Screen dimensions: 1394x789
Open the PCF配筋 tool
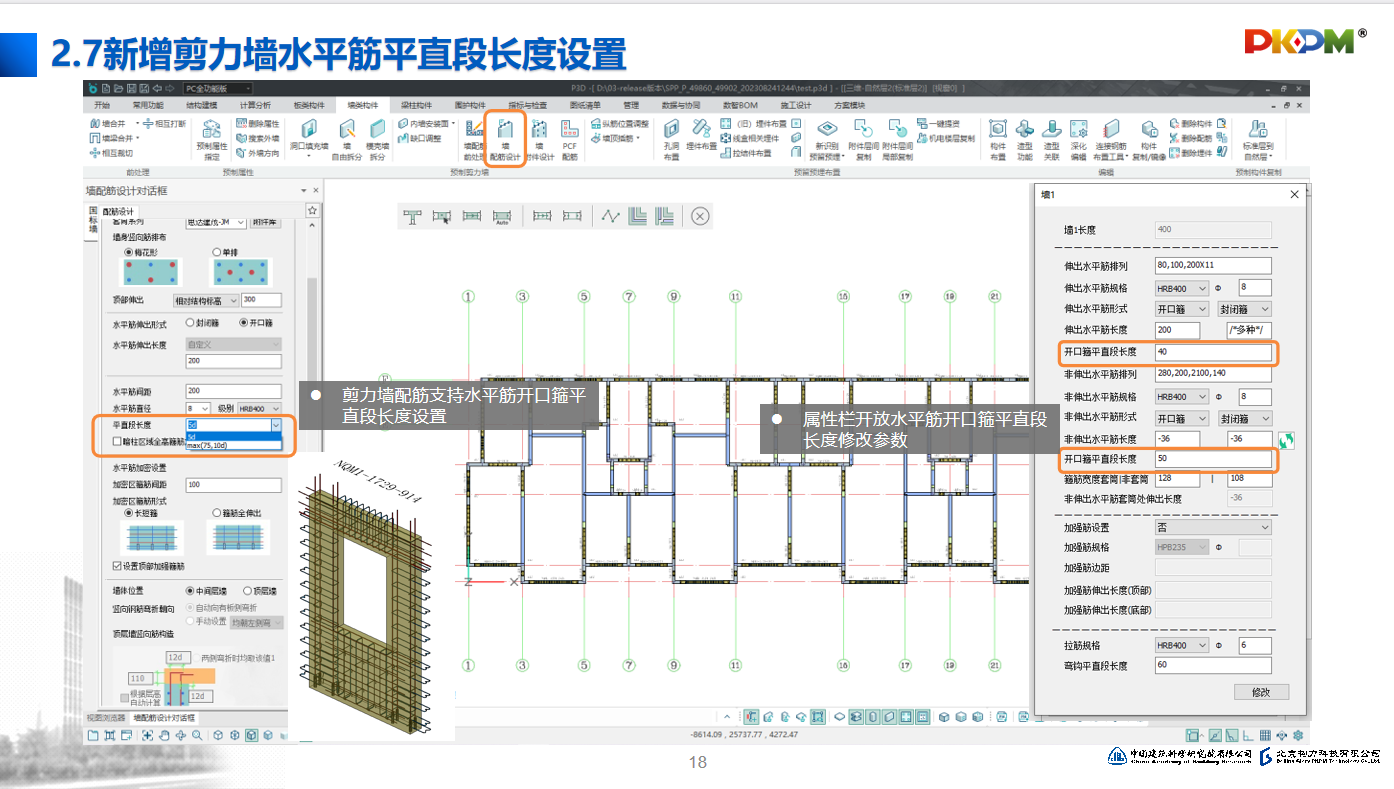(569, 137)
